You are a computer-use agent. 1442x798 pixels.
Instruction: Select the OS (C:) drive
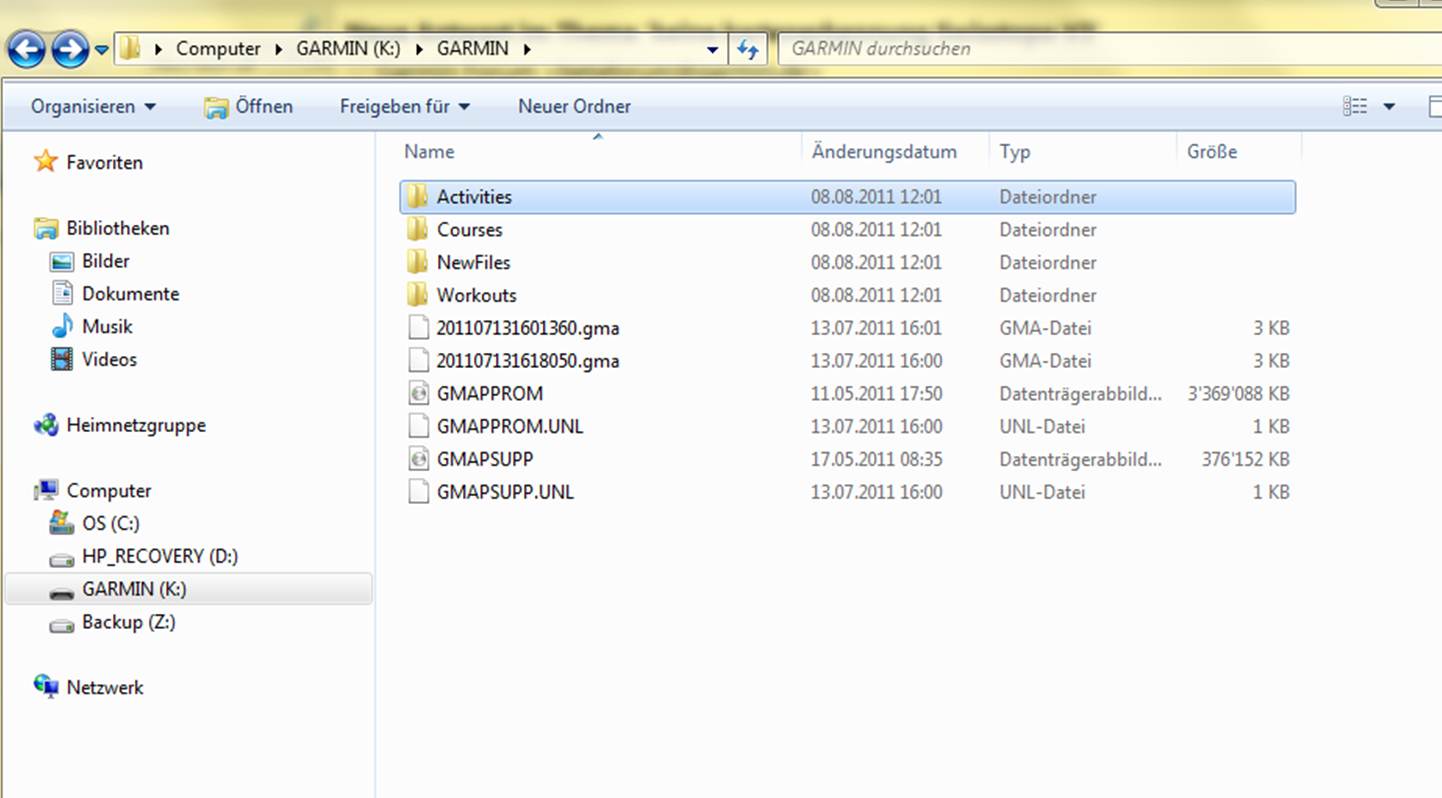pos(111,523)
